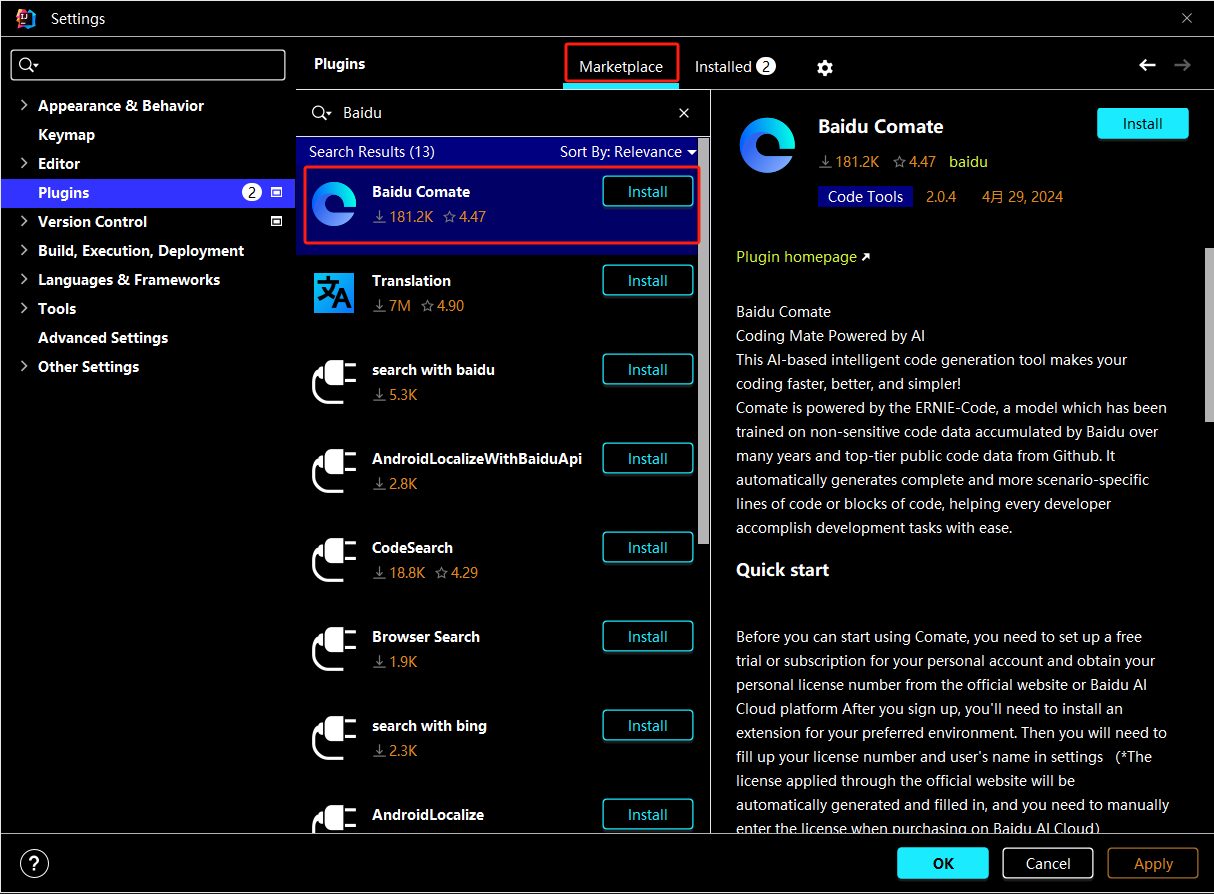The height and width of the screenshot is (894, 1214).
Task: Click the CodeSearch plugin icon
Action: coord(334,560)
